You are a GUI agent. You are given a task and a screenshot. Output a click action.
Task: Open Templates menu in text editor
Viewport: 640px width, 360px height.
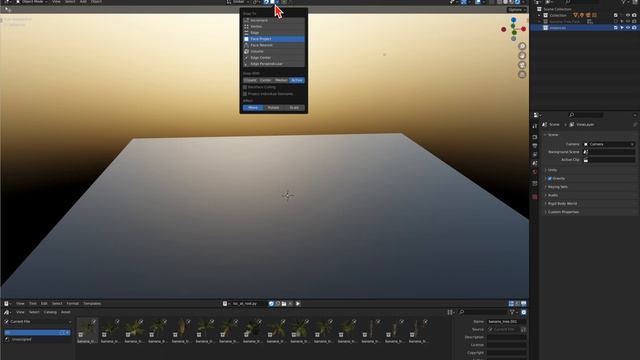click(x=92, y=304)
